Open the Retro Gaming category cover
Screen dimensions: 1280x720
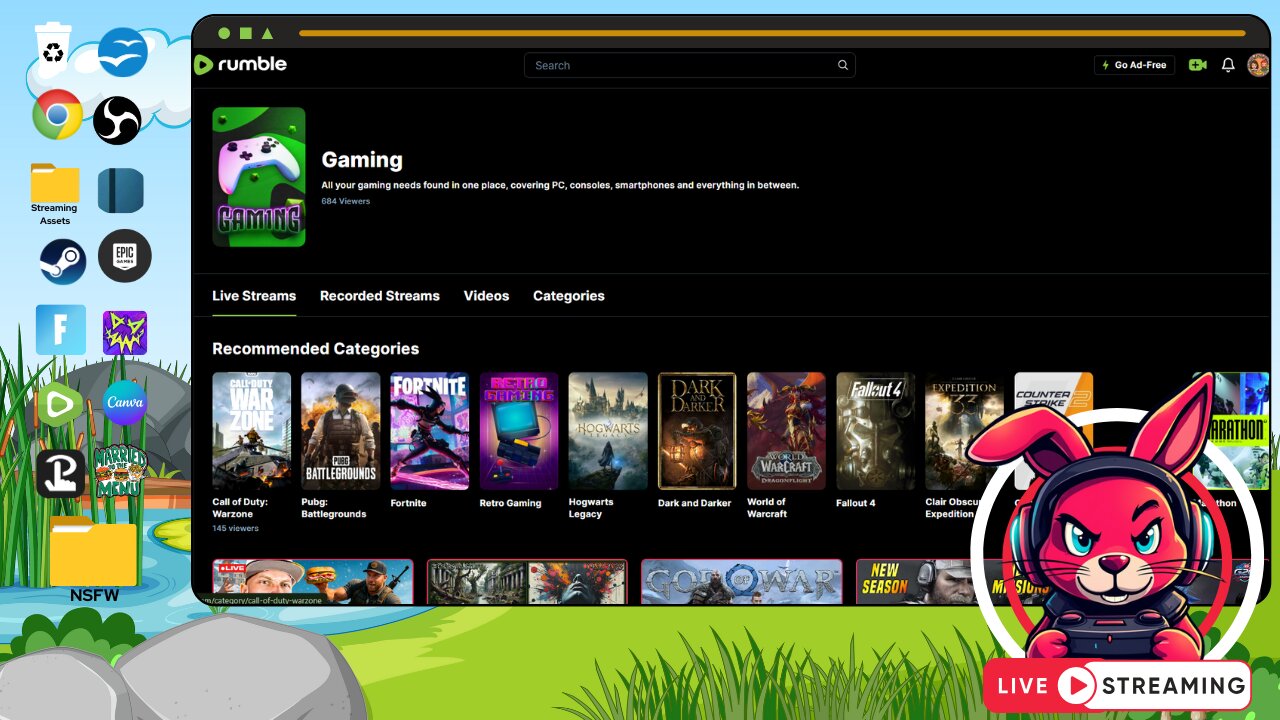click(519, 431)
